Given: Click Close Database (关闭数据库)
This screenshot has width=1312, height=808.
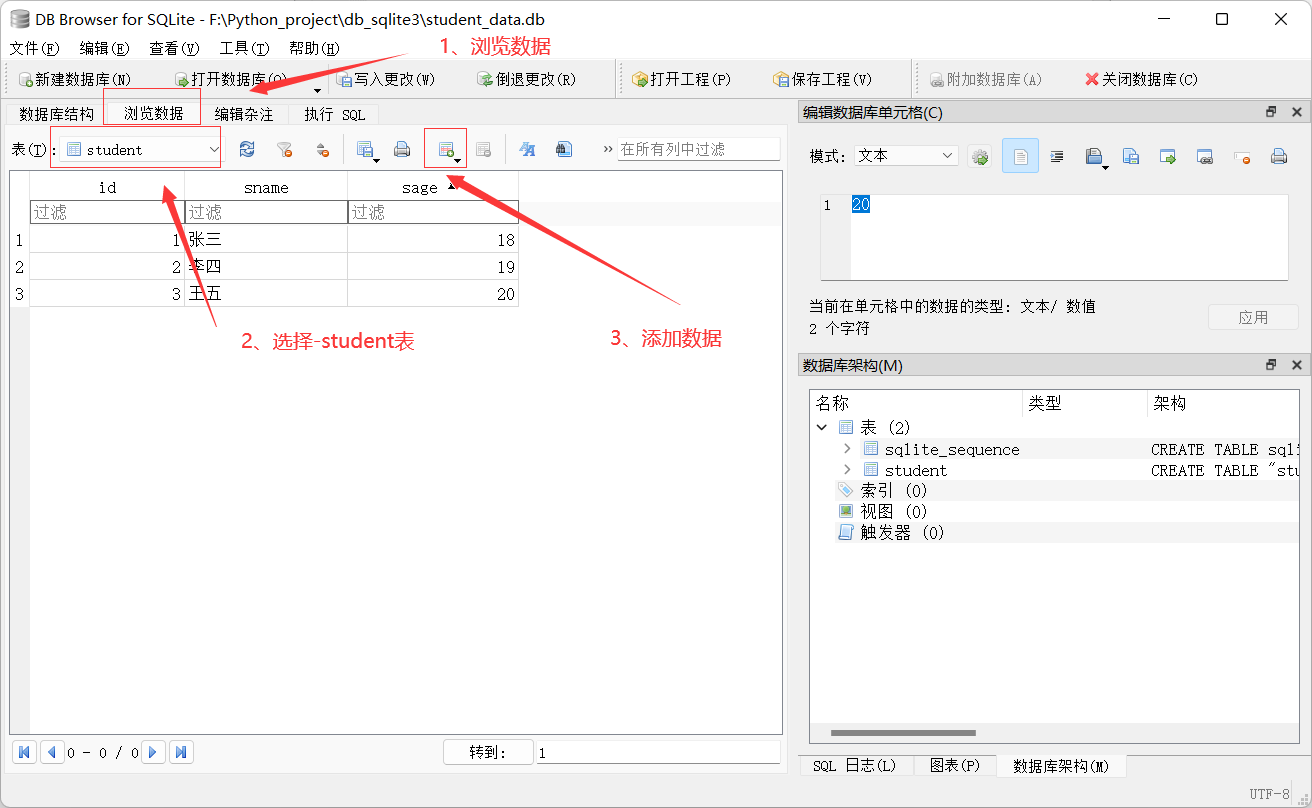Looking at the screenshot, I should [1141, 79].
